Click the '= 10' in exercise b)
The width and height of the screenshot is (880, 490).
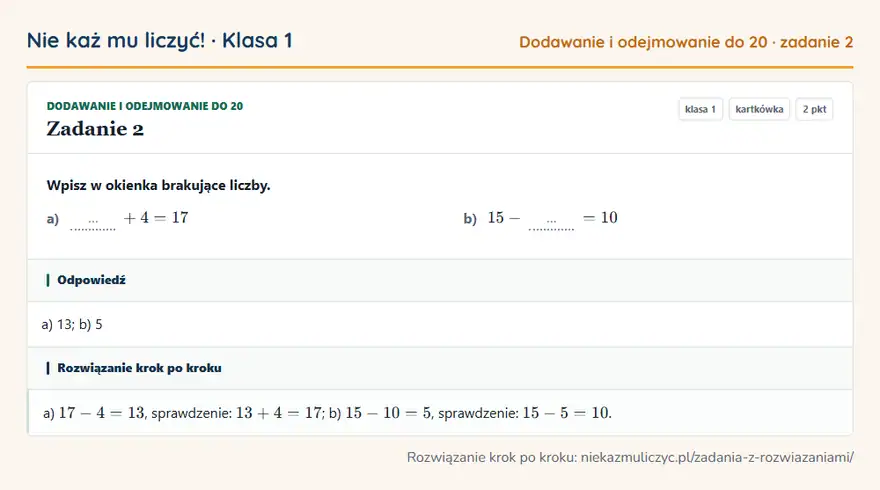coord(600,218)
